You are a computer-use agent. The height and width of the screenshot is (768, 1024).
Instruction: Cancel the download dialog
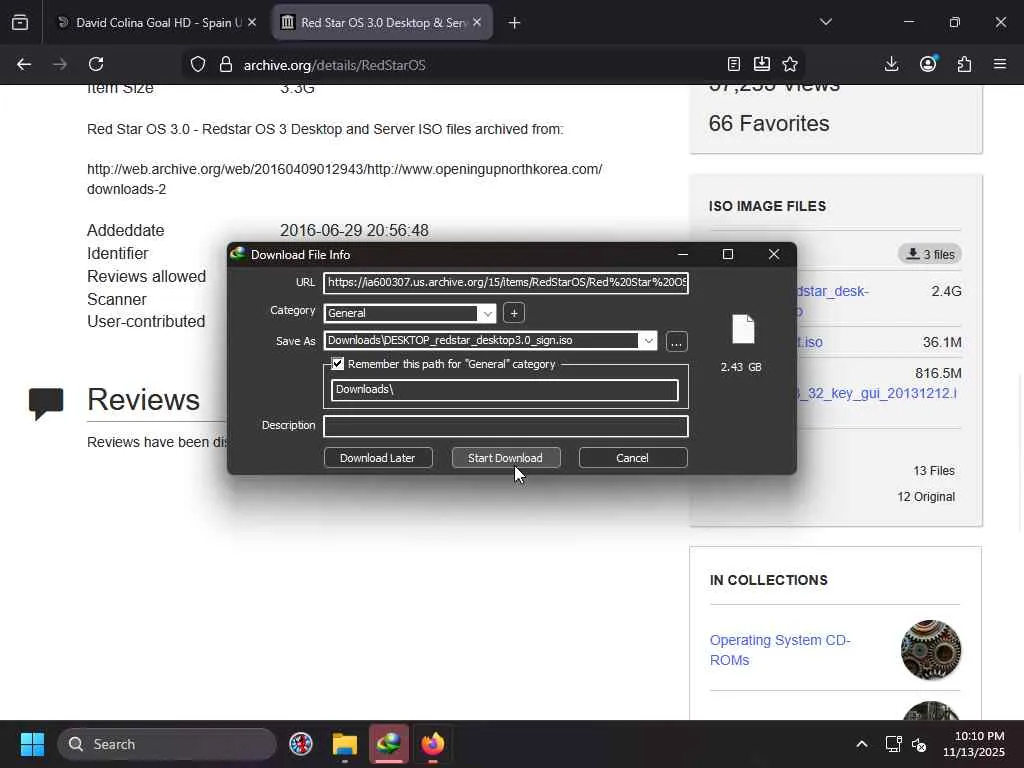tap(633, 458)
